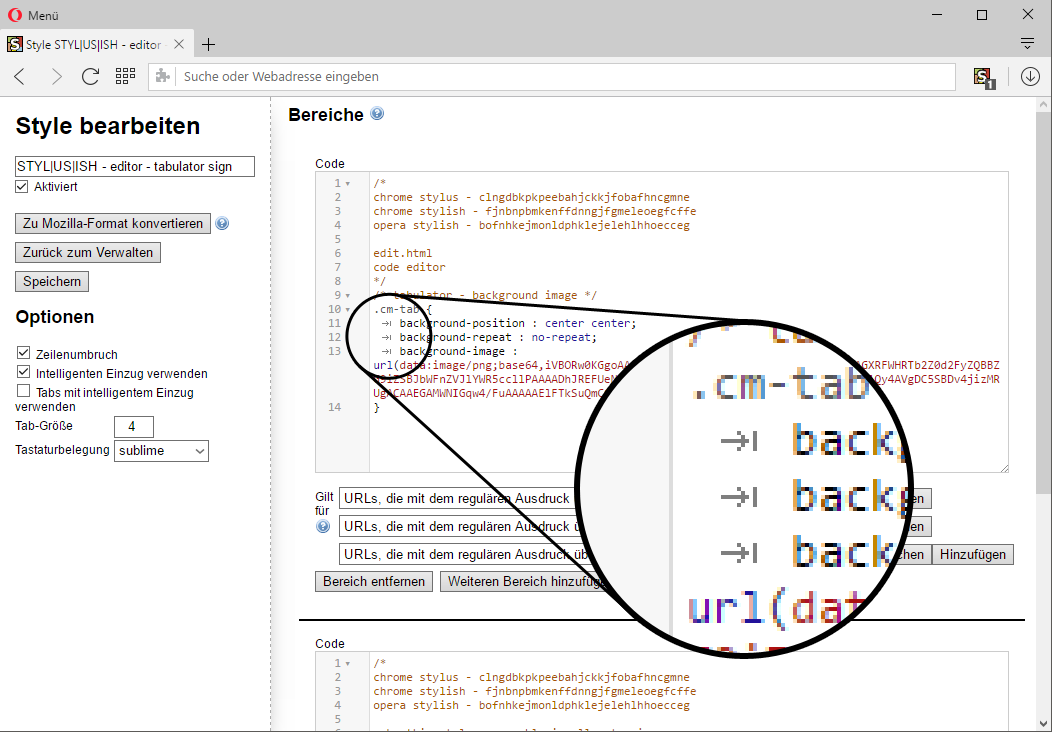Click help icon beside Mozilla-Format button

(222, 224)
